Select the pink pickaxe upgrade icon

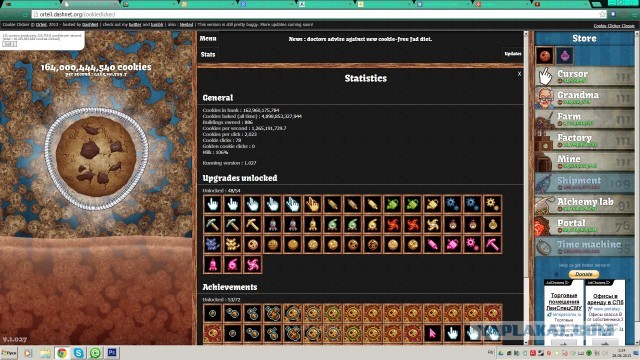click(493, 244)
